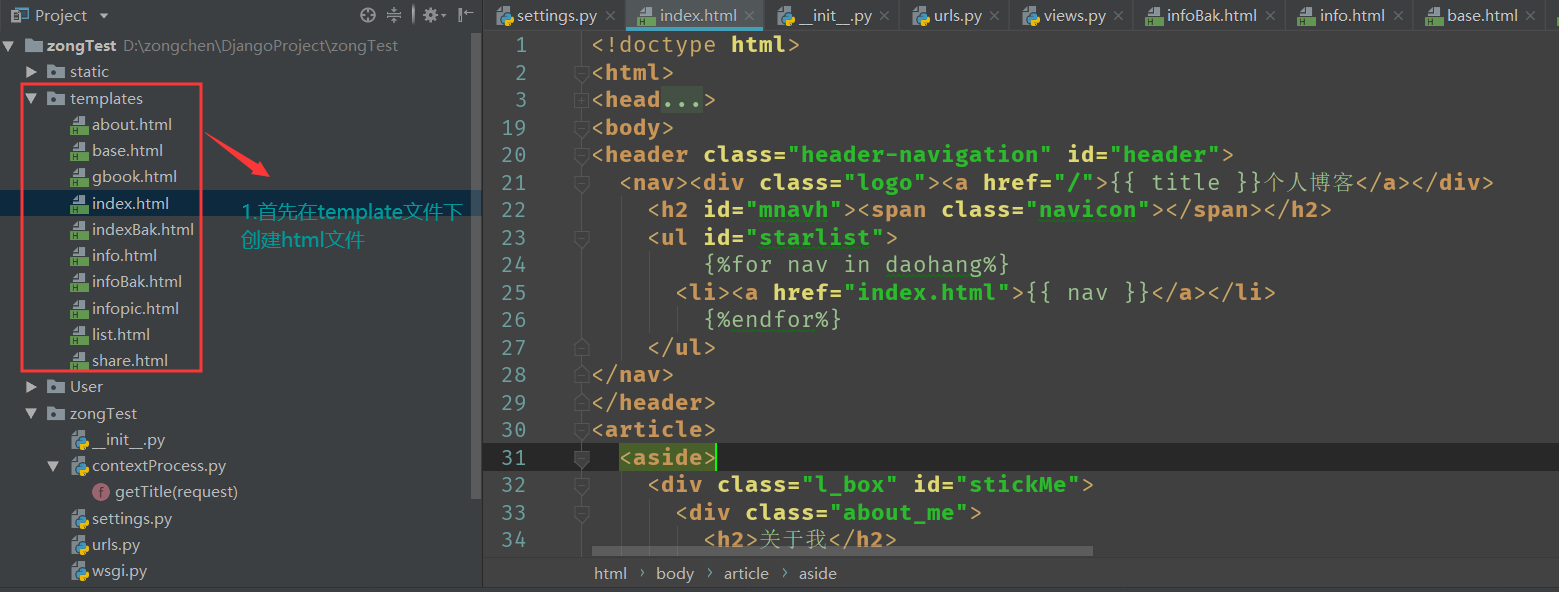This screenshot has height=592, width=1559.
Task: Select infopic.html file
Action: point(135,308)
